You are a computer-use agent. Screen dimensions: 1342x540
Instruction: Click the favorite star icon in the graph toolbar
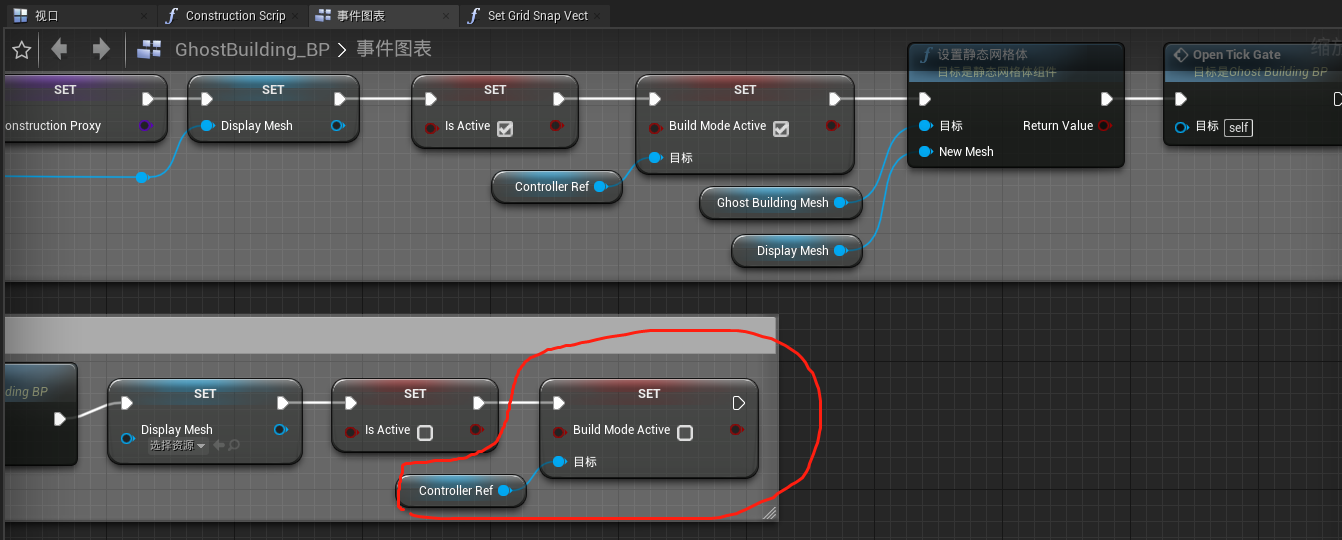click(x=22, y=49)
